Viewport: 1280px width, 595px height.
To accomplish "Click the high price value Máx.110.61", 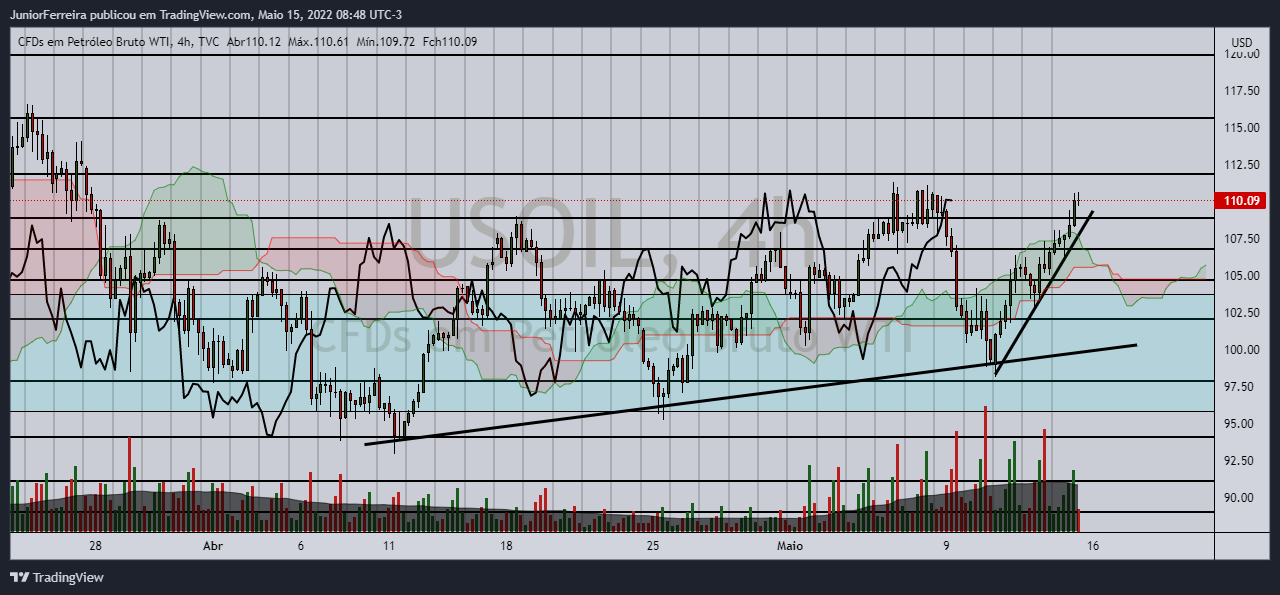I will [318, 41].
